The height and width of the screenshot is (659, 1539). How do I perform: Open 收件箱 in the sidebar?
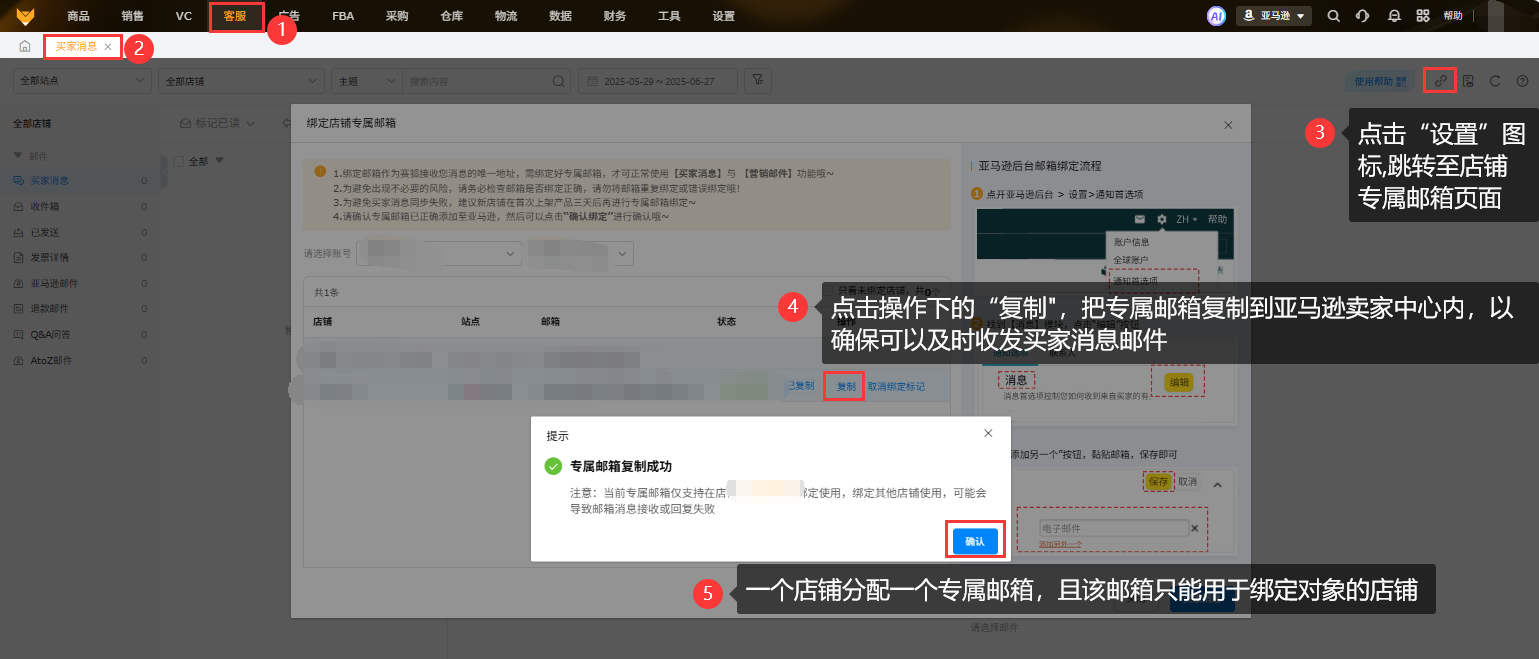coord(79,206)
